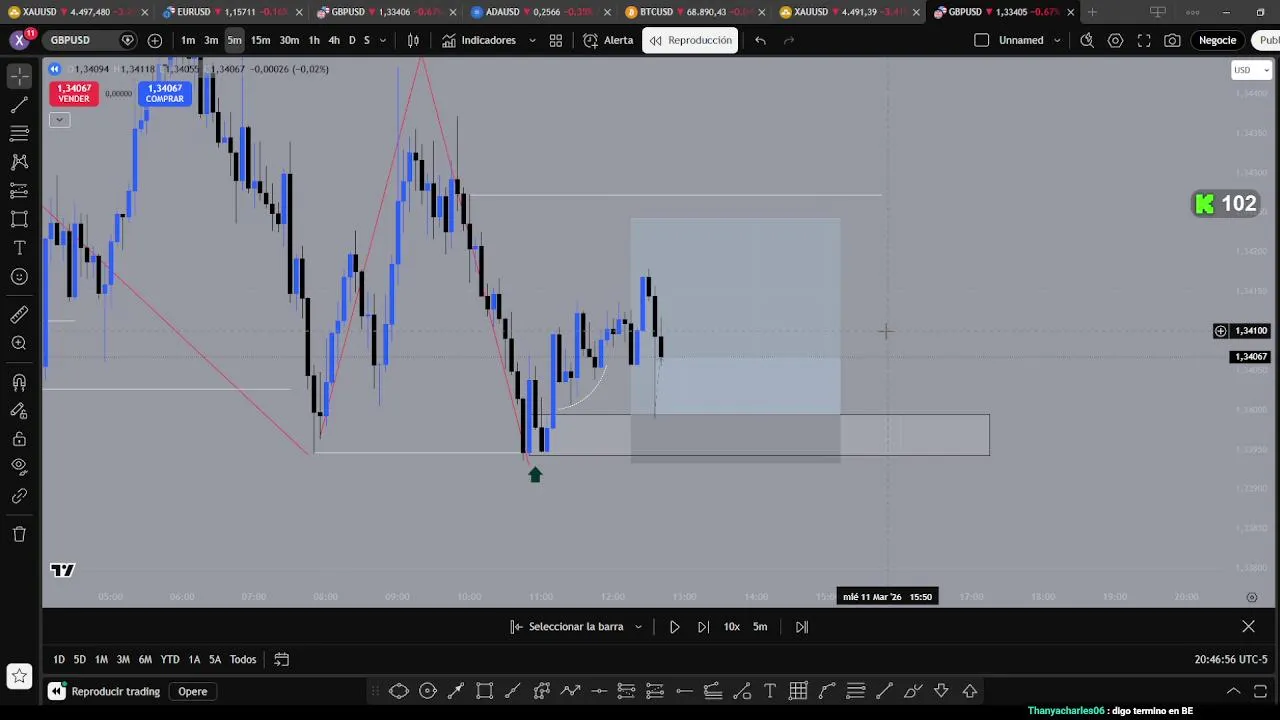Expand the legend chevron below VENDER
1280x720 pixels.
(x=59, y=120)
